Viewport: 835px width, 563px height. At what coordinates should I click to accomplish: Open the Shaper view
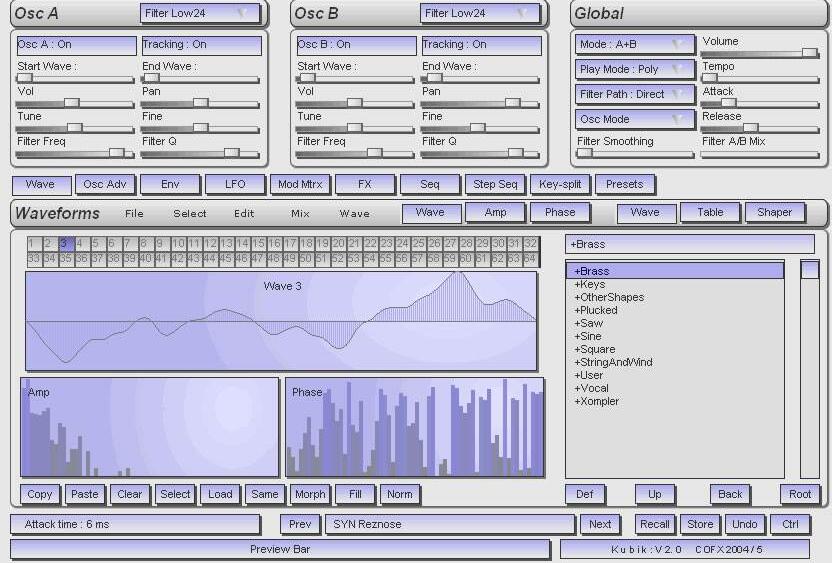click(774, 212)
